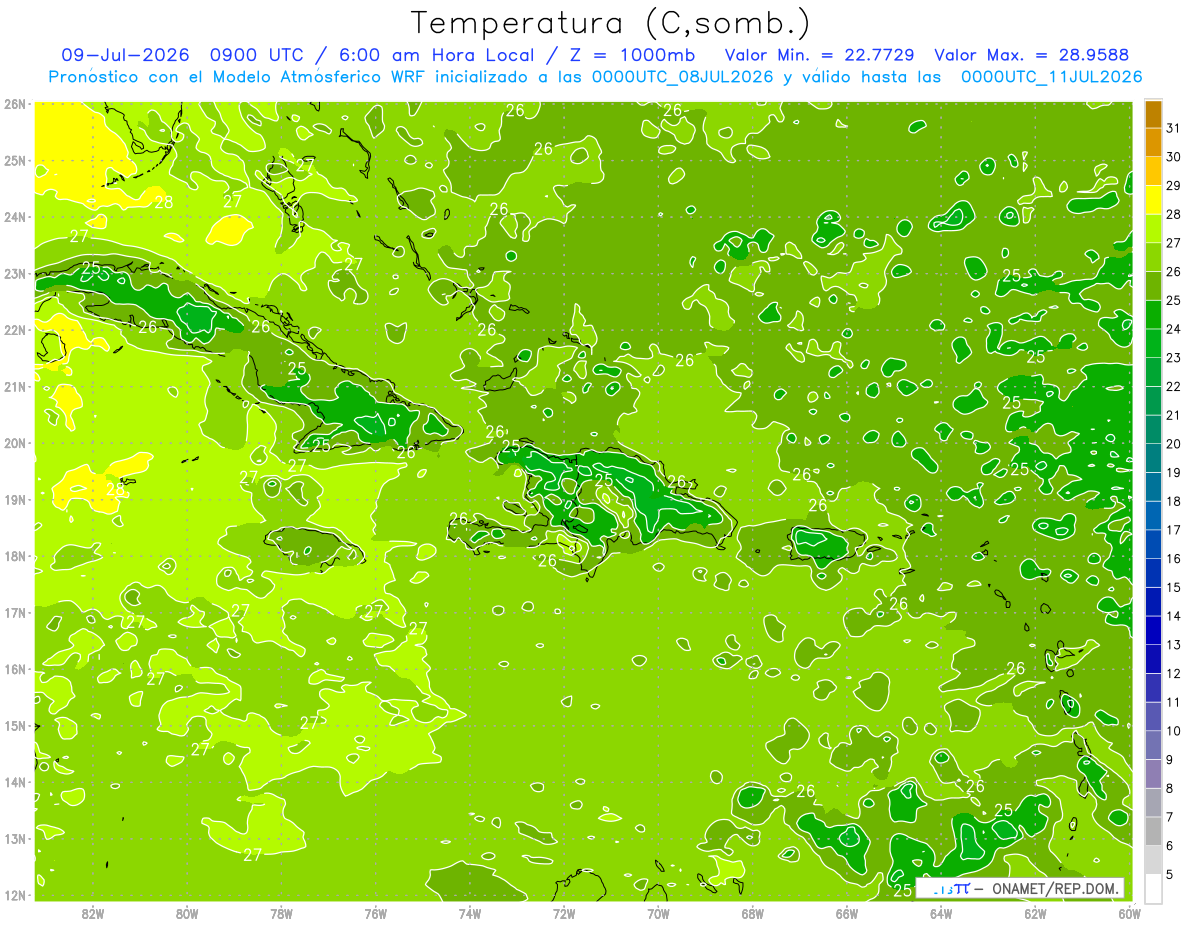Click the '20N' latitude axis label
The height and width of the screenshot is (927, 1200).
[x=14, y=443]
